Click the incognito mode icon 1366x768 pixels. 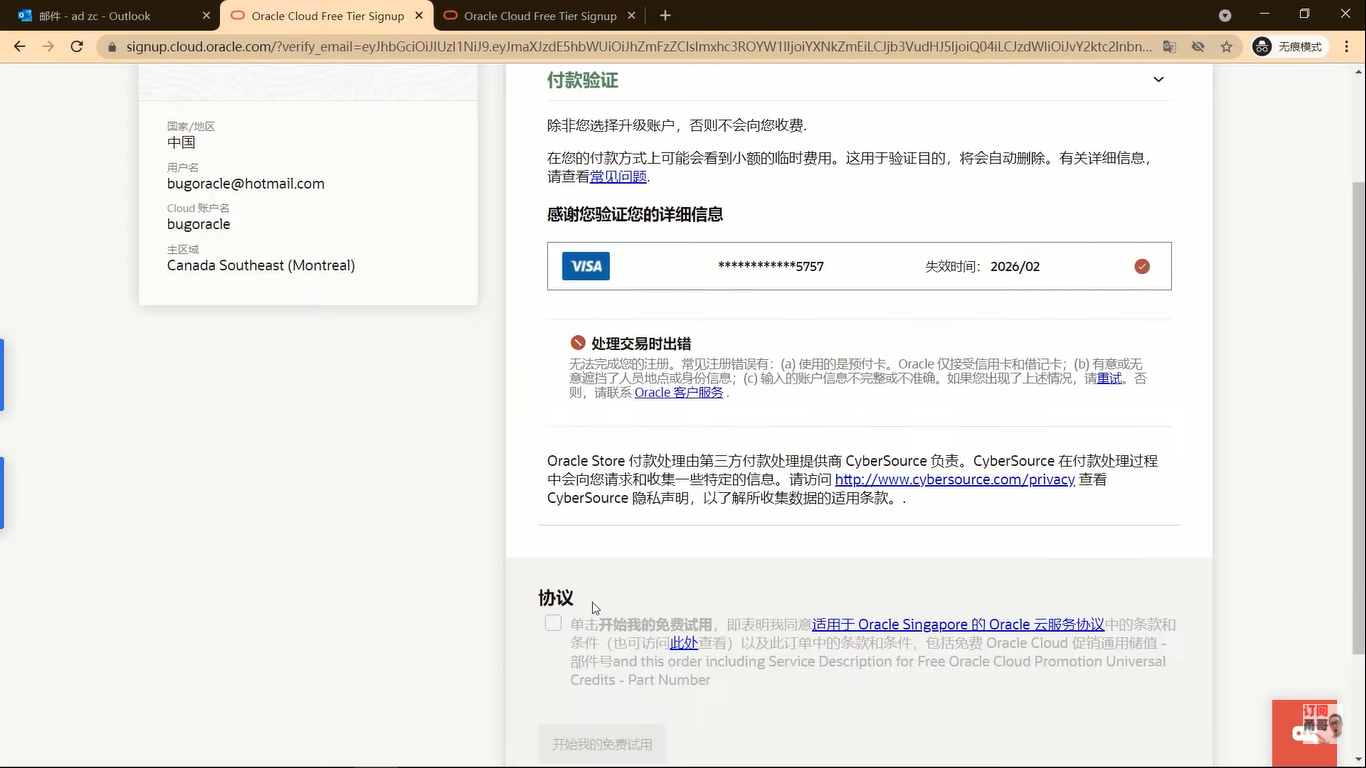pos(1262,46)
